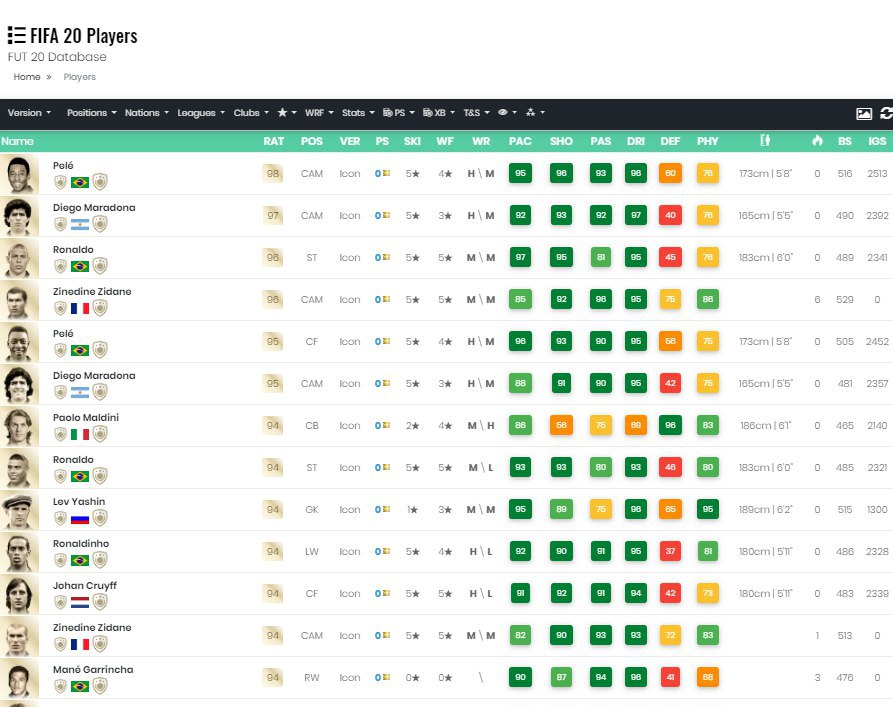
Task: Sort by the flame icon column header
Action: pyautogui.click(x=817, y=141)
